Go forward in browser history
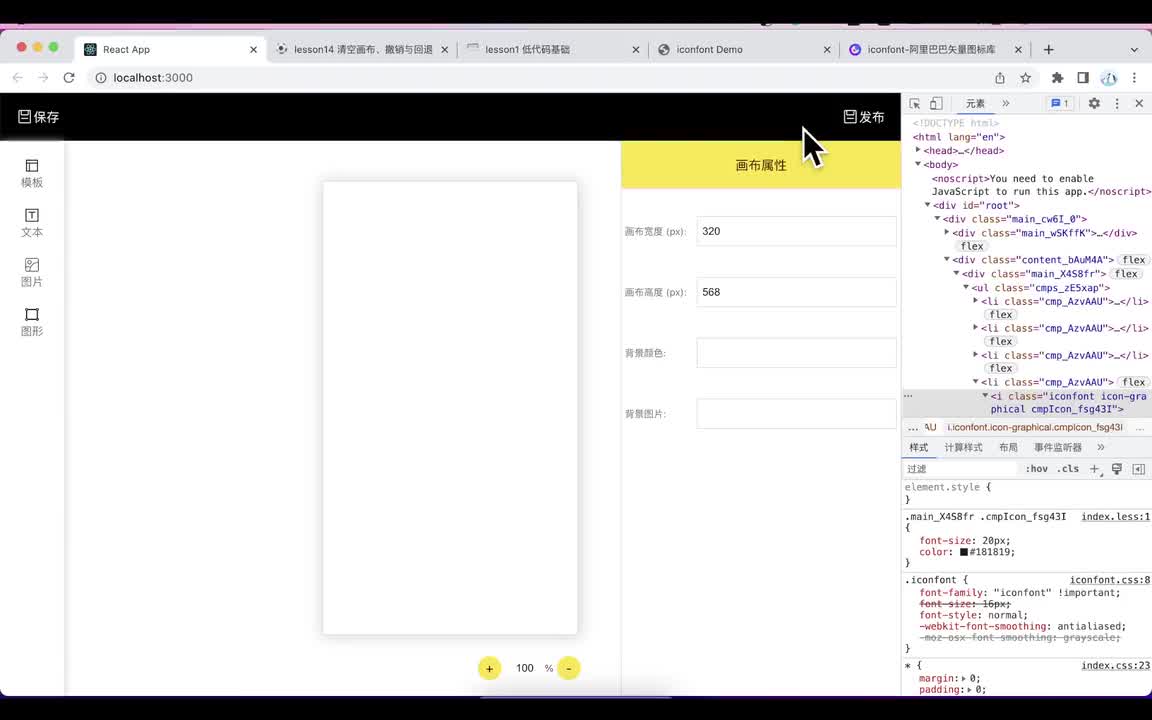The width and height of the screenshot is (1152, 720). click(43, 77)
